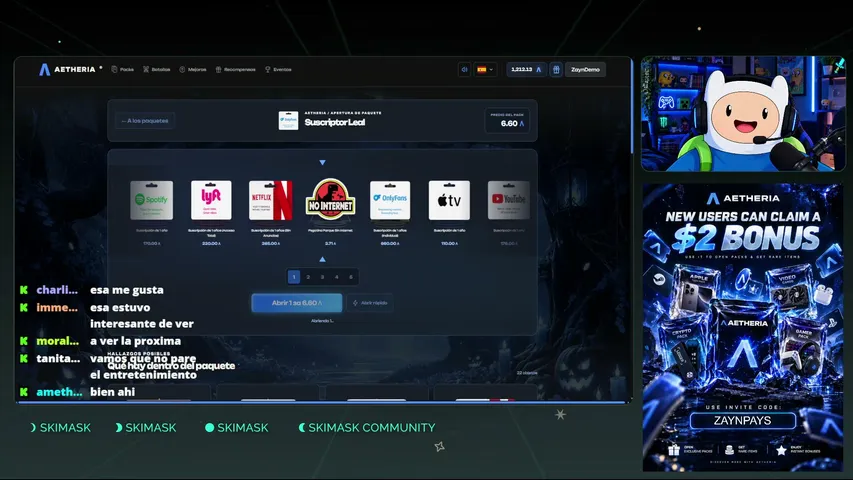Click the 'Abrir 1' open pack button

(x=297, y=303)
